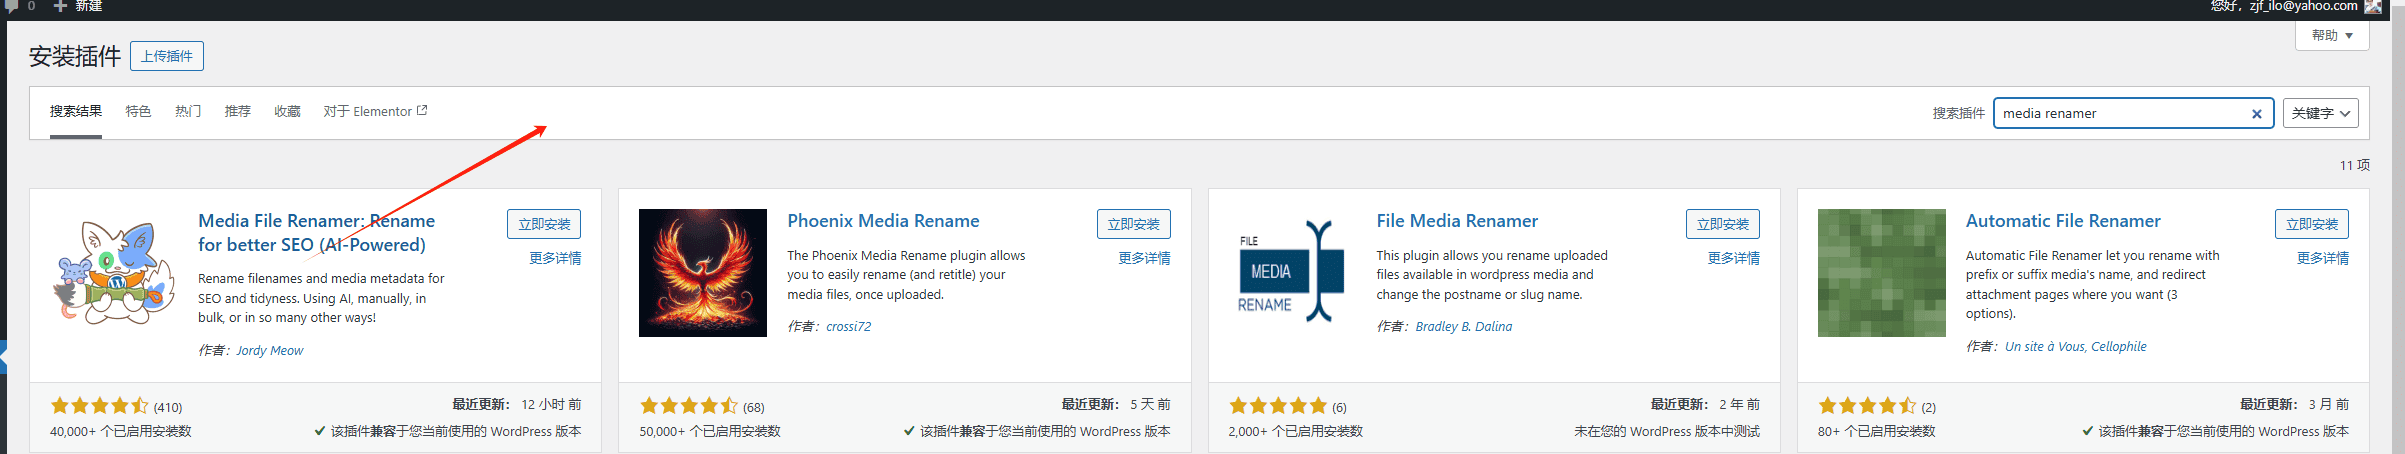The image size is (2405, 454).
Task: Click the collapse arrow at left sidebar edge
Action: [x=3, y=356]
